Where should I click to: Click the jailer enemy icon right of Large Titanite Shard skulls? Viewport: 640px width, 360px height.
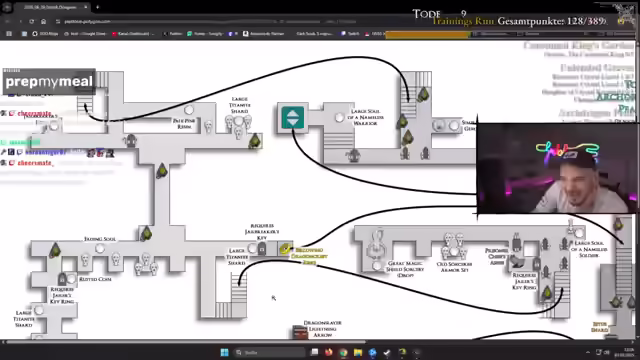point(255,140)
